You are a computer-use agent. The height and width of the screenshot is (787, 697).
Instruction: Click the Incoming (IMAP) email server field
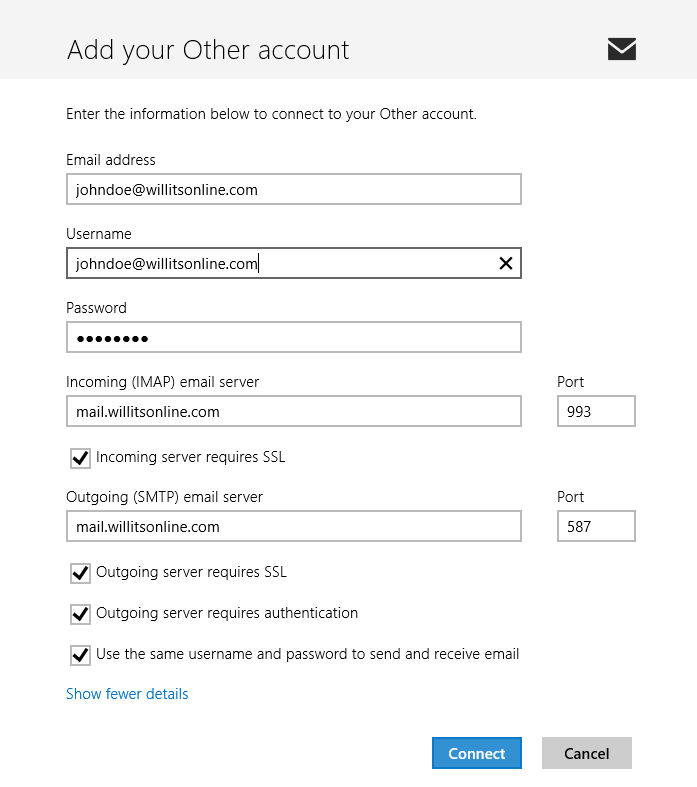pos(294,411)
